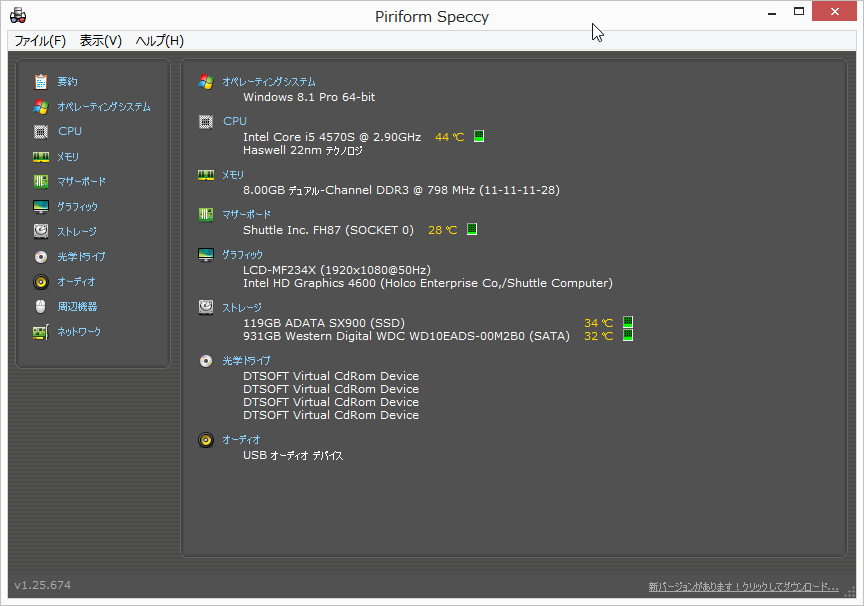Image resolution: width=864 pixels, height=606 pixels.
Task: Click new version download link at bottom
Action: coord(743,587)
